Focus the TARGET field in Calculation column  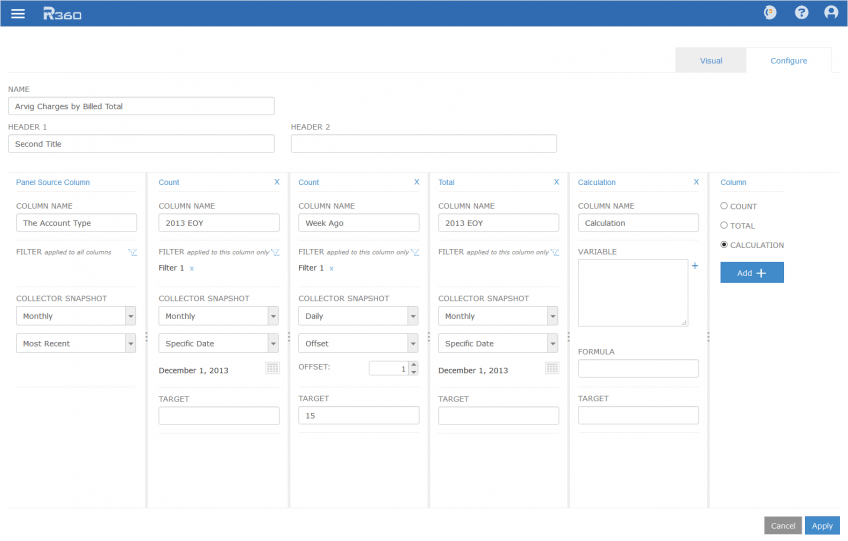pyautogui.click(x=638, y=415)
